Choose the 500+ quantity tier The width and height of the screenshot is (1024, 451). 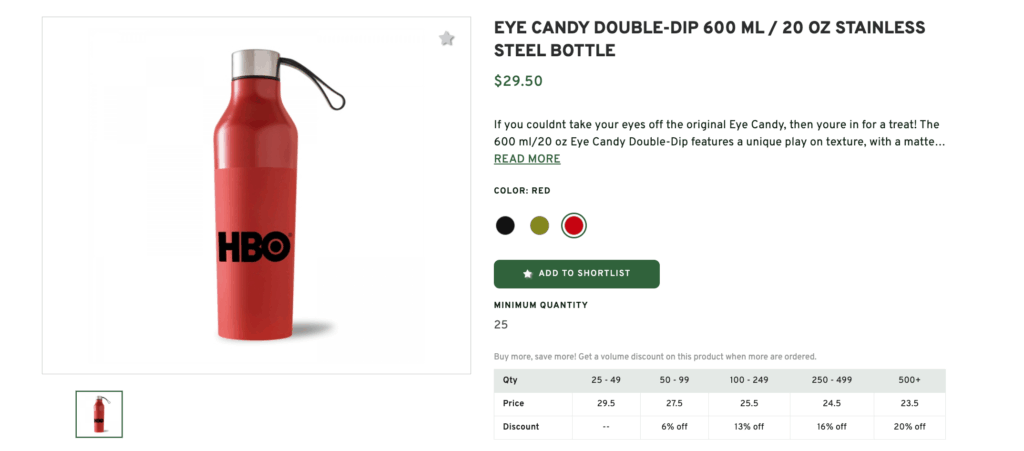point(909,381)
